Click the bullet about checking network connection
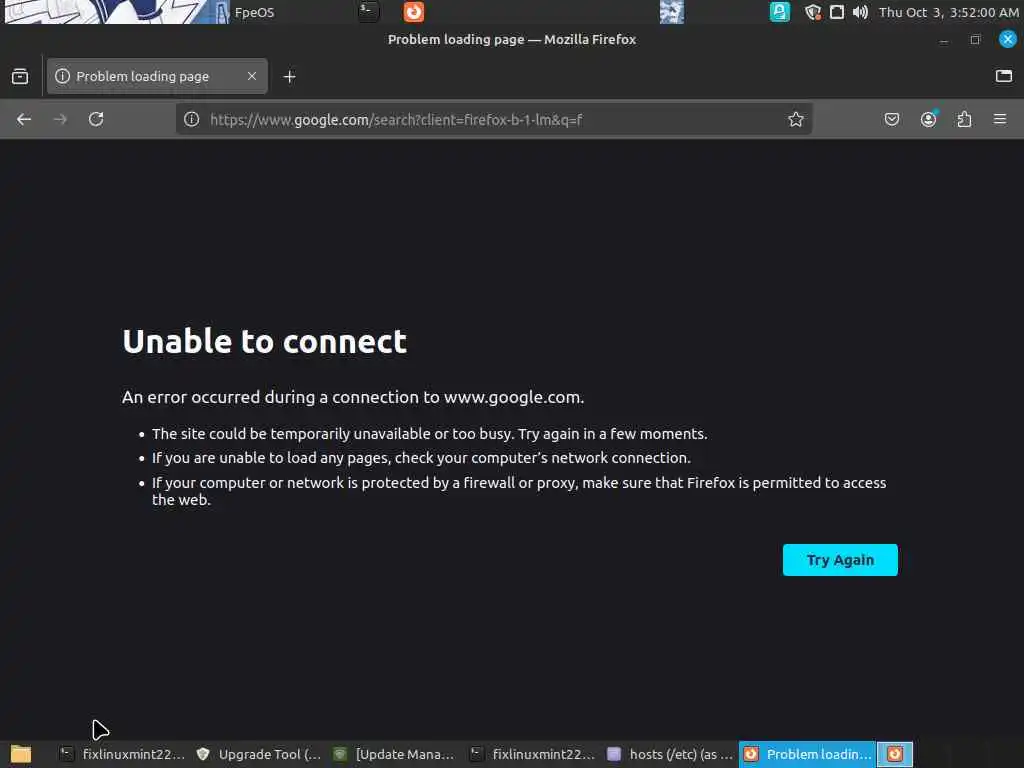Viewport: 1024px width, 768px height. coord(421,458)
